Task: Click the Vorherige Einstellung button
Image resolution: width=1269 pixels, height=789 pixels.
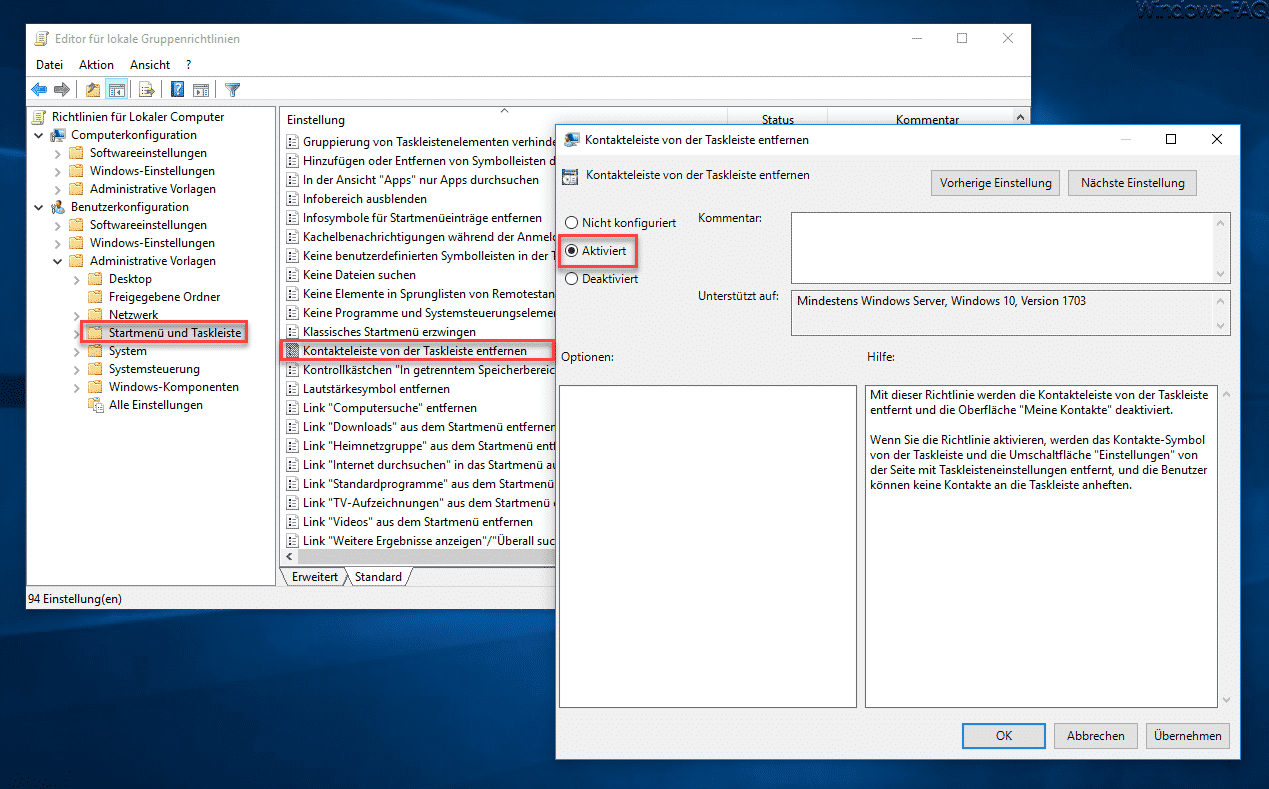Action: [x=996, y=183]
